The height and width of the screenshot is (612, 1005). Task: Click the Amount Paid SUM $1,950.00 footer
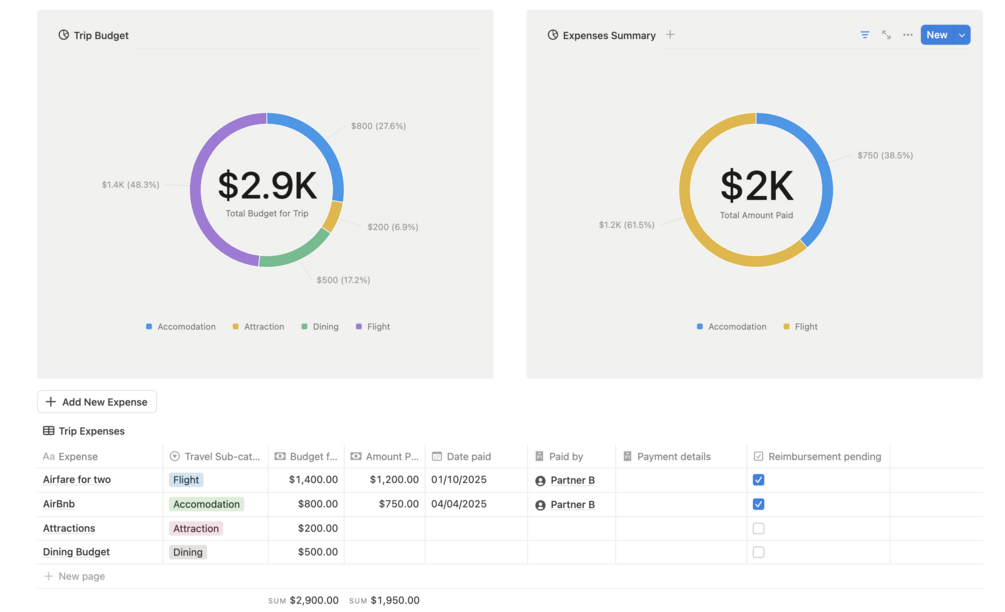[x=385, y=600]
